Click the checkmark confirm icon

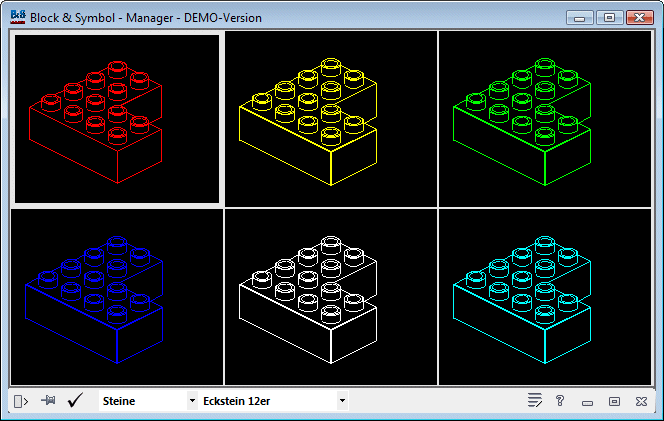coord(75,400)
